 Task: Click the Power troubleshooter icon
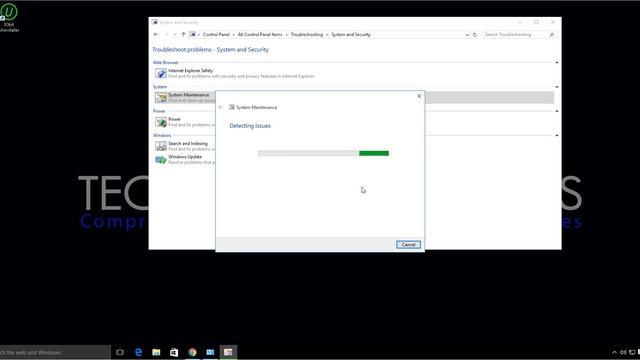tap(161, 122)
